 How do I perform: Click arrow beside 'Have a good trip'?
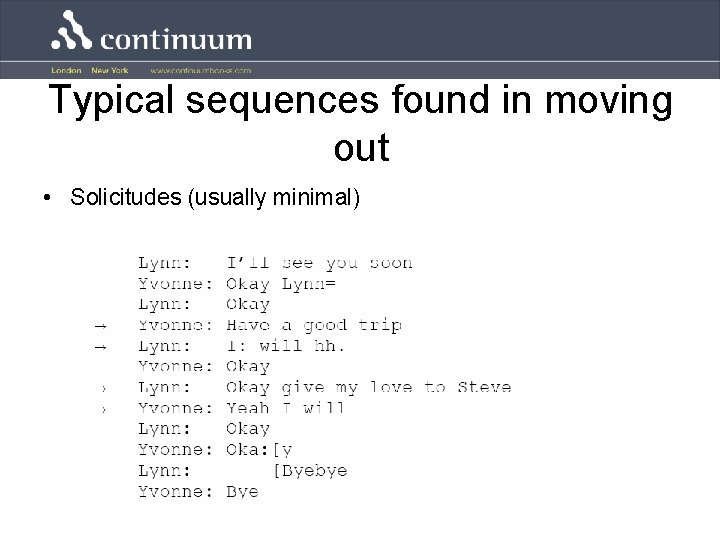tap(101, 326)
